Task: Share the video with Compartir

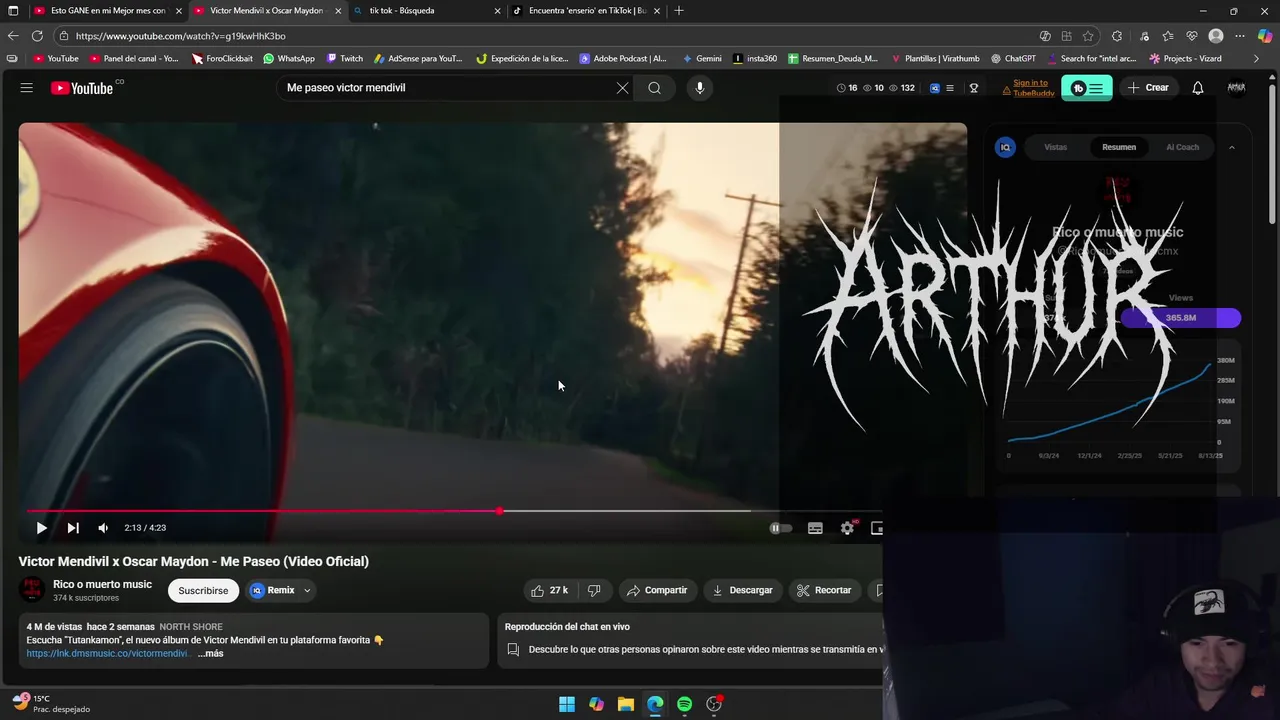Action: point(657,590)
